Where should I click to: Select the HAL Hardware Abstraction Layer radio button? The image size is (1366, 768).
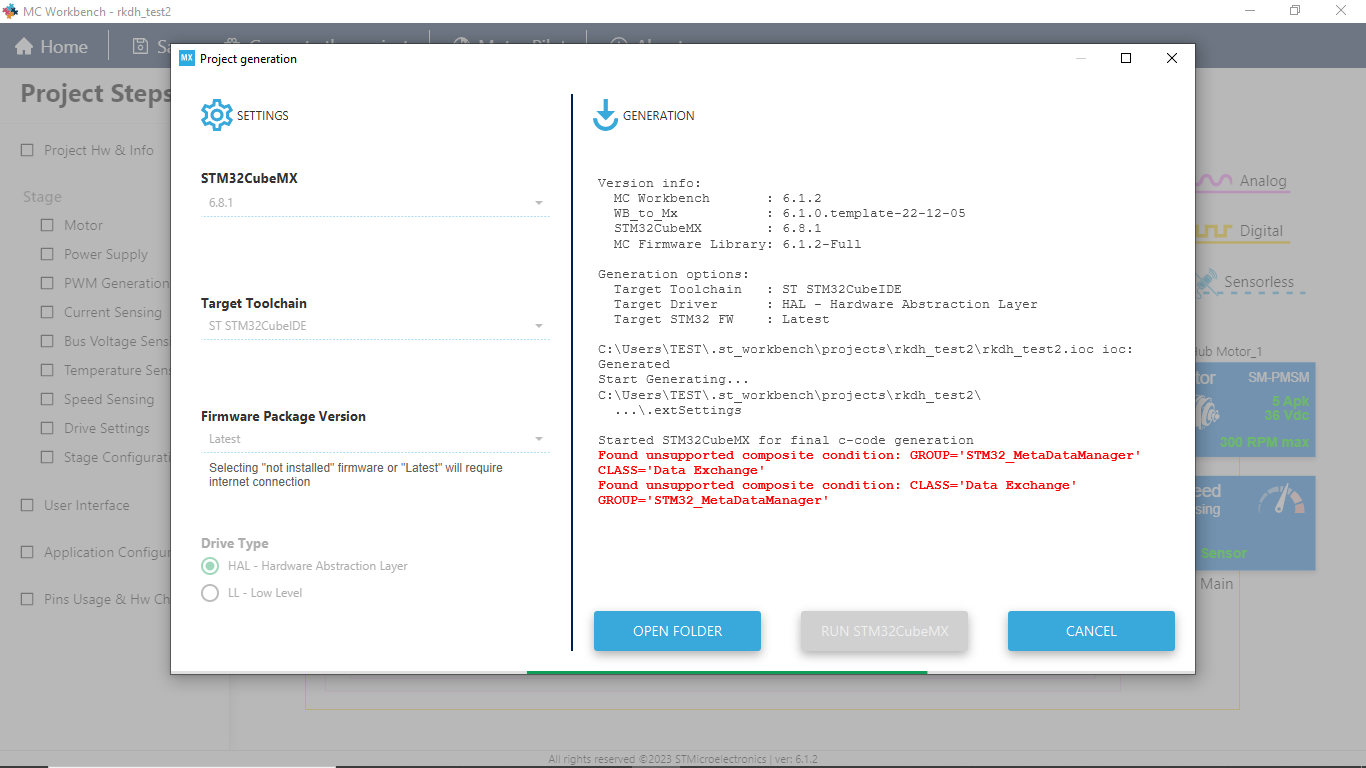point(210,566)
